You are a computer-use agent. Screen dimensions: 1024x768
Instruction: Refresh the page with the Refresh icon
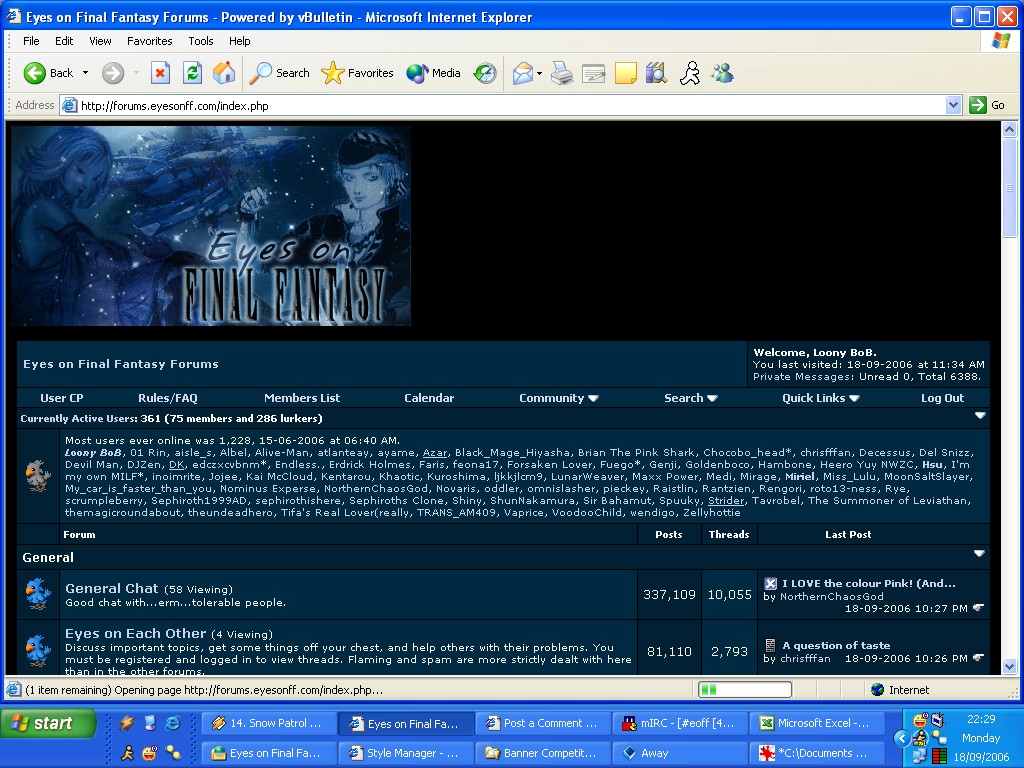[x=192, y=73]
